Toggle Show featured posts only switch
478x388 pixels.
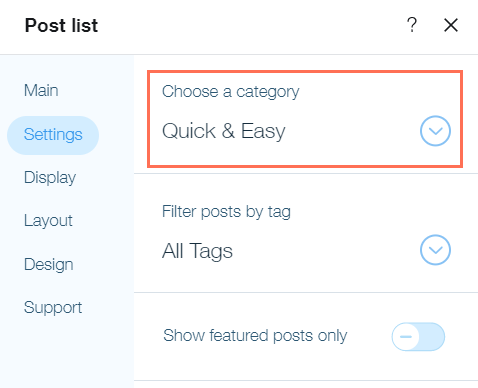point(418,336)
